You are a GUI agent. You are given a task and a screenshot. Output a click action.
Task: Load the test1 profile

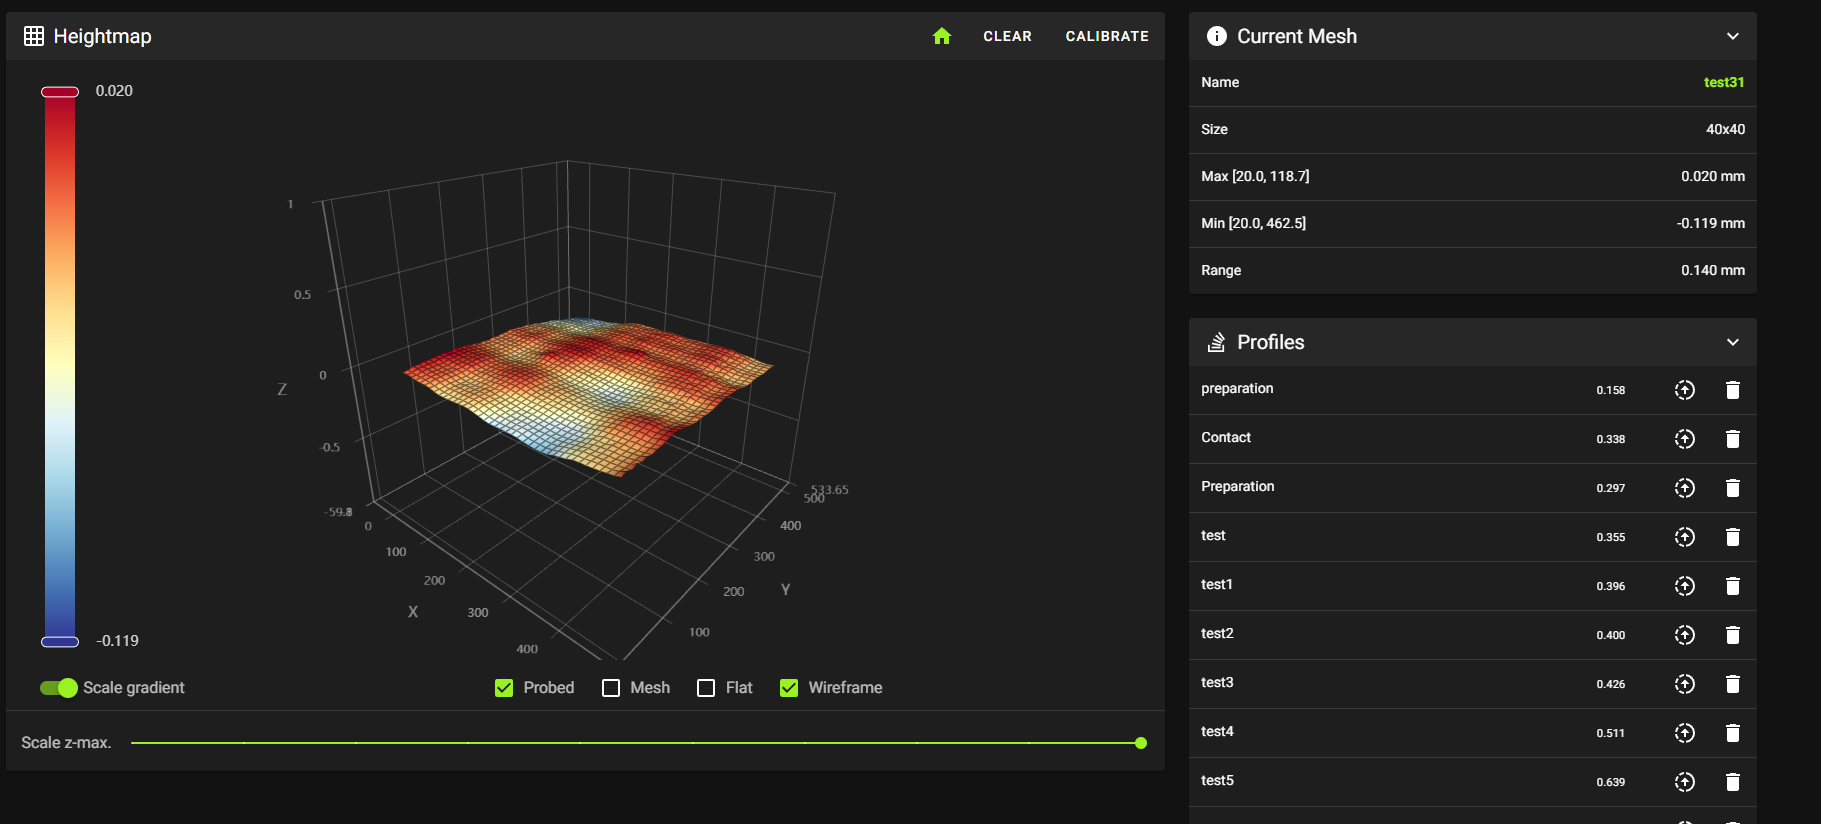pos(1685,586)
